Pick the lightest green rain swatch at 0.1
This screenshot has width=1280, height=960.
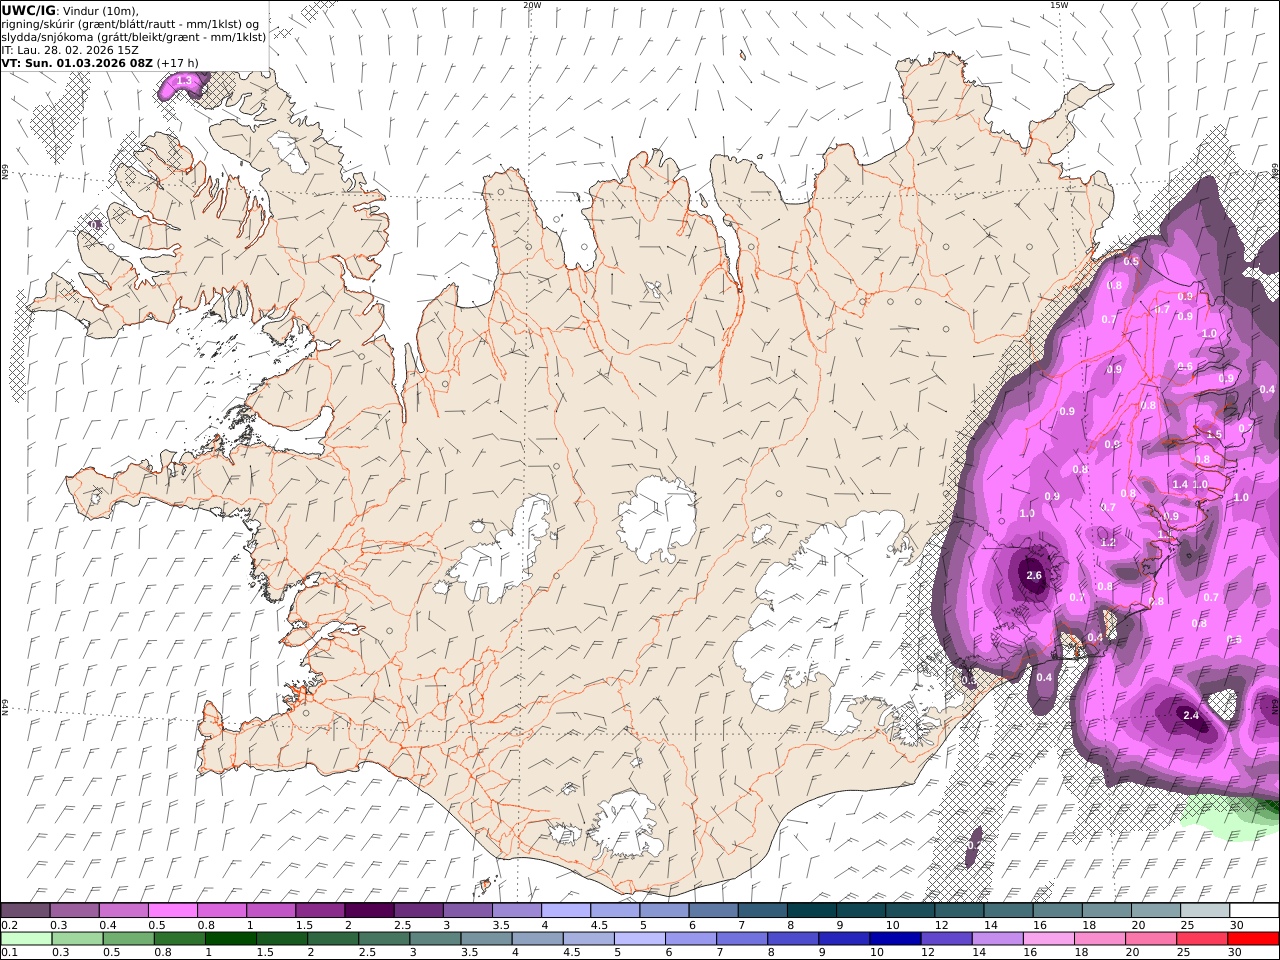[x=26, y=939]
